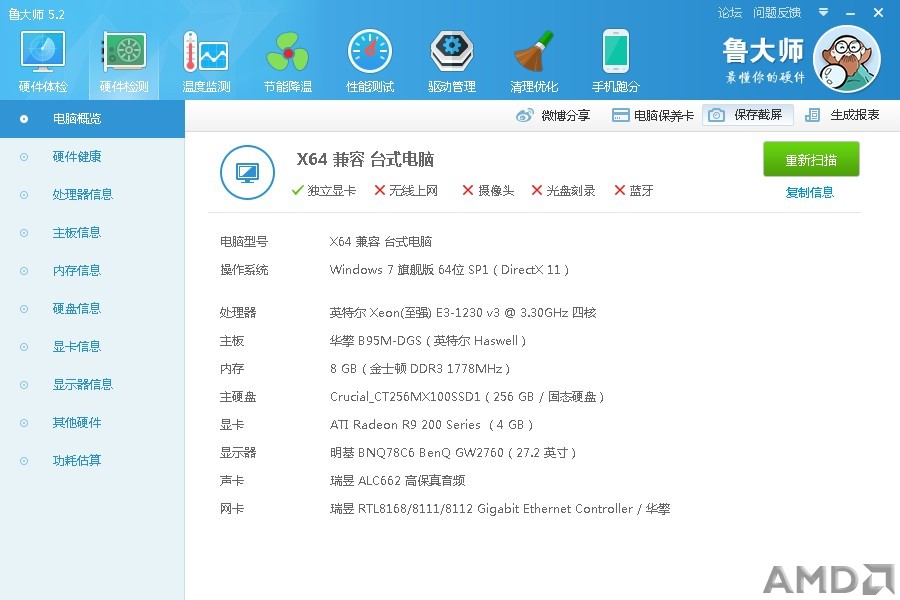Minimize the 鲁大师 window
Screen dimensions: 900x600
(850, 13)
